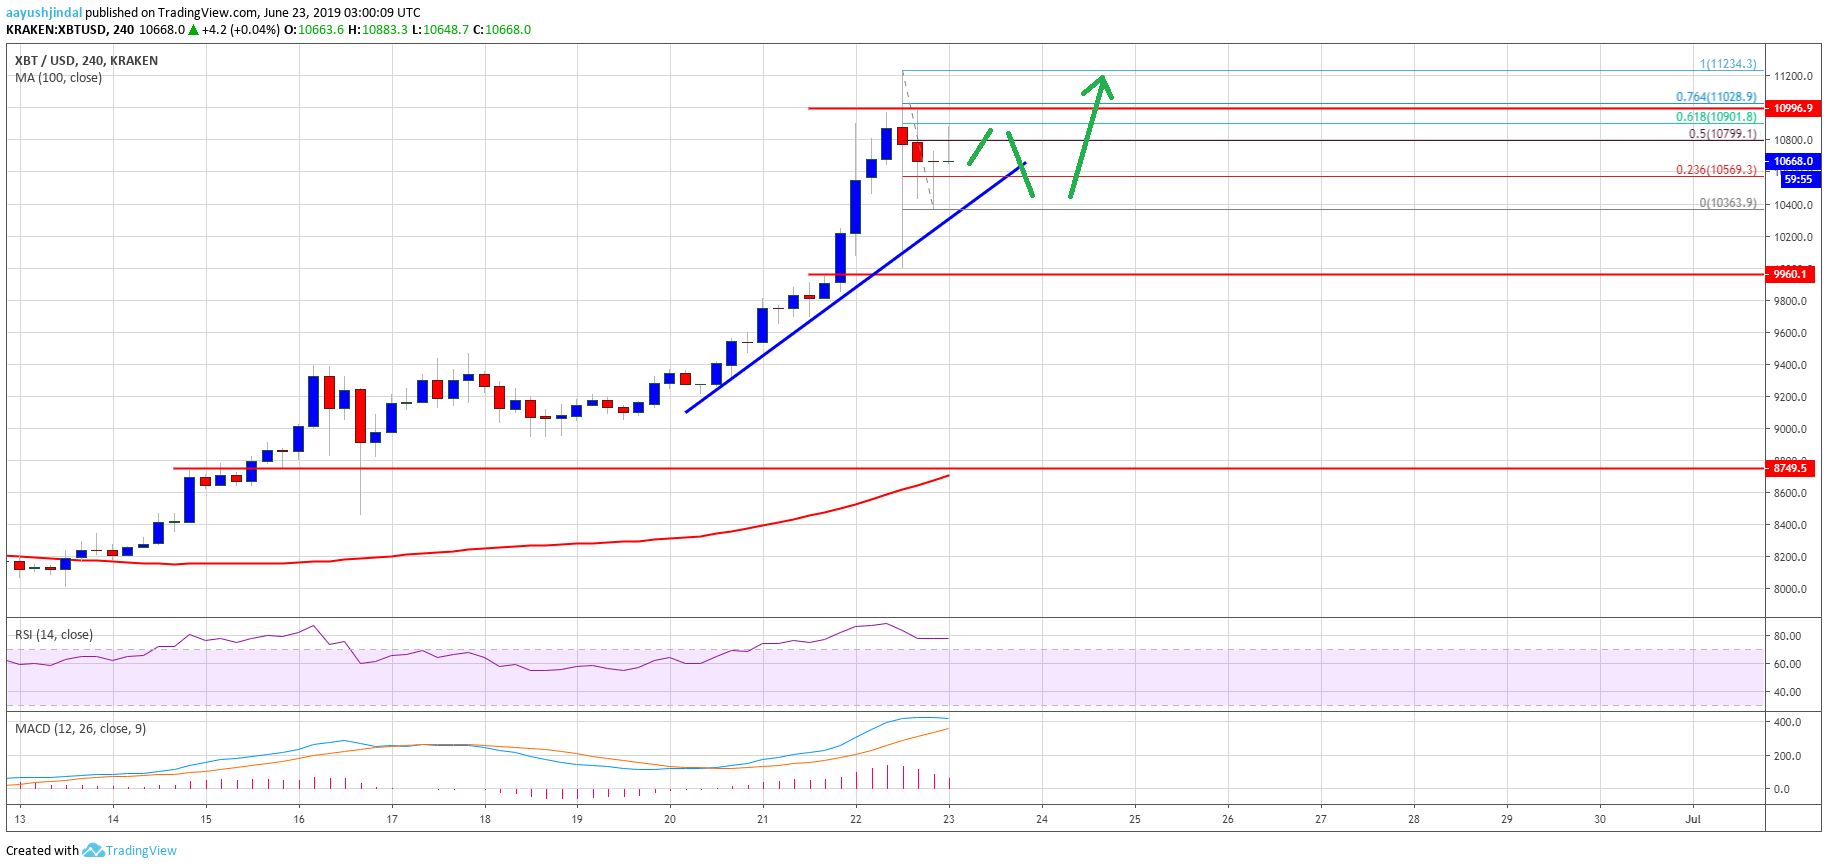Image resolution: width=1828 pixels, height=868 pixels.
Task: Open the TradingView link at bottom
Action: coord(141,851)
